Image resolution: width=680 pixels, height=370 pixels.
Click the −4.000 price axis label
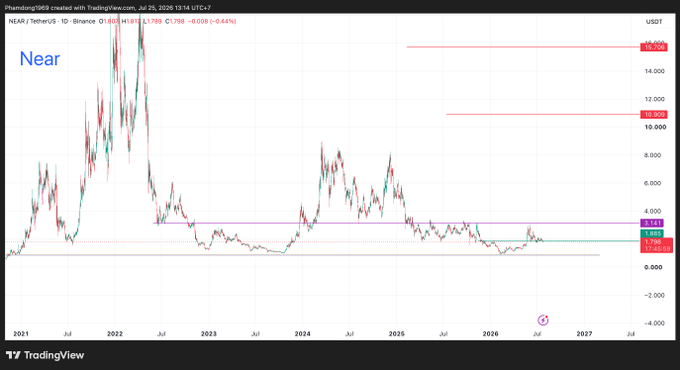[x=654, y=323]
